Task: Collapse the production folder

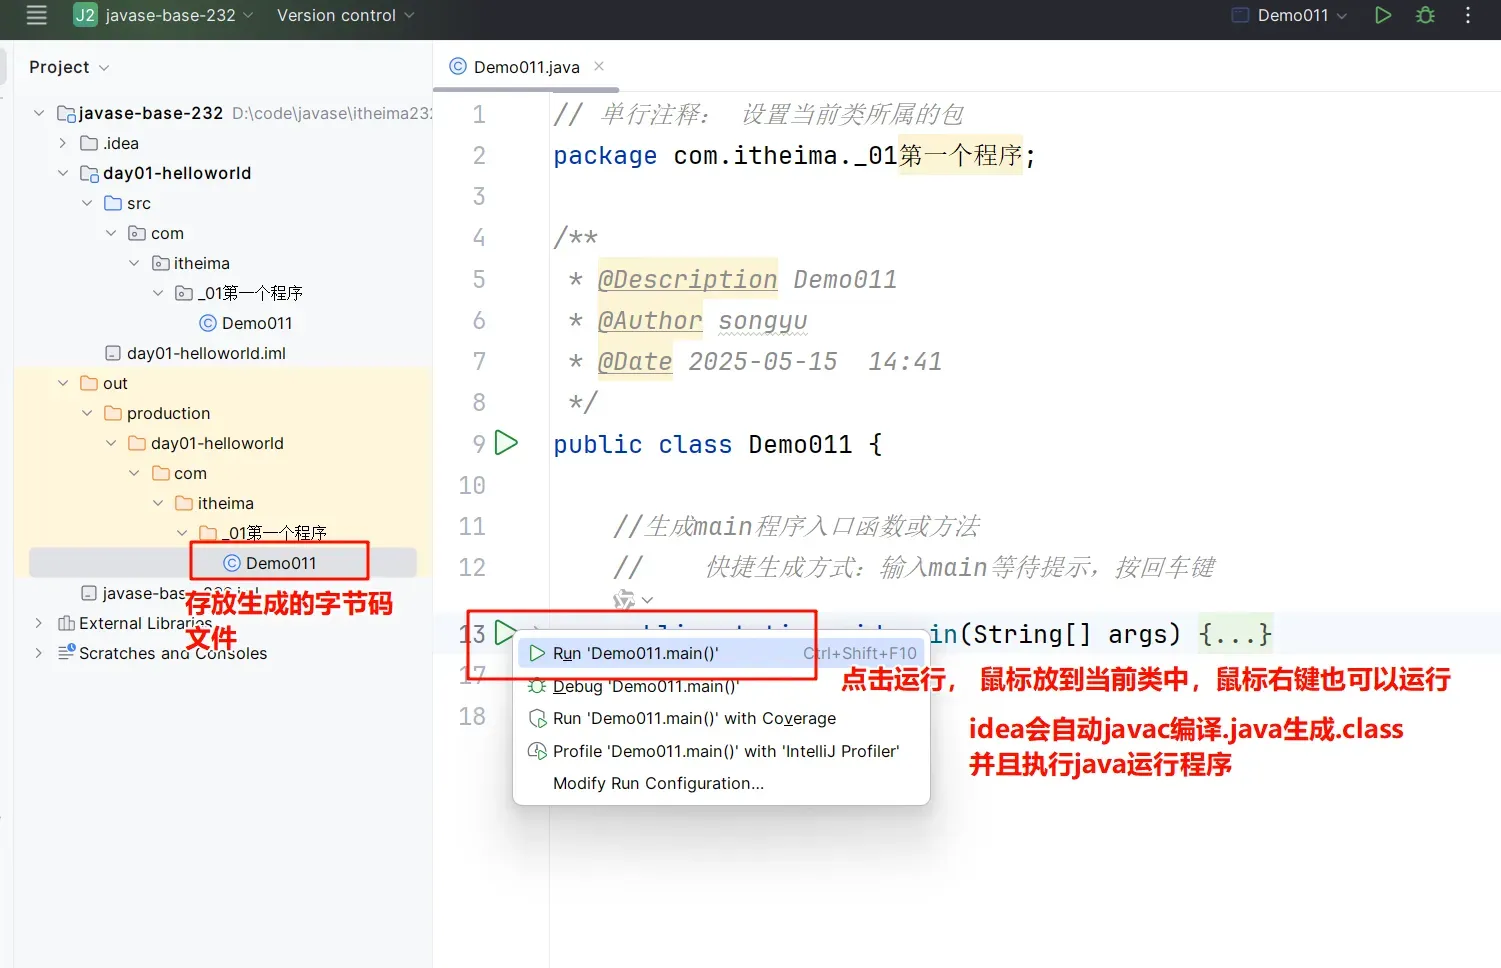Action: [87, 413]
